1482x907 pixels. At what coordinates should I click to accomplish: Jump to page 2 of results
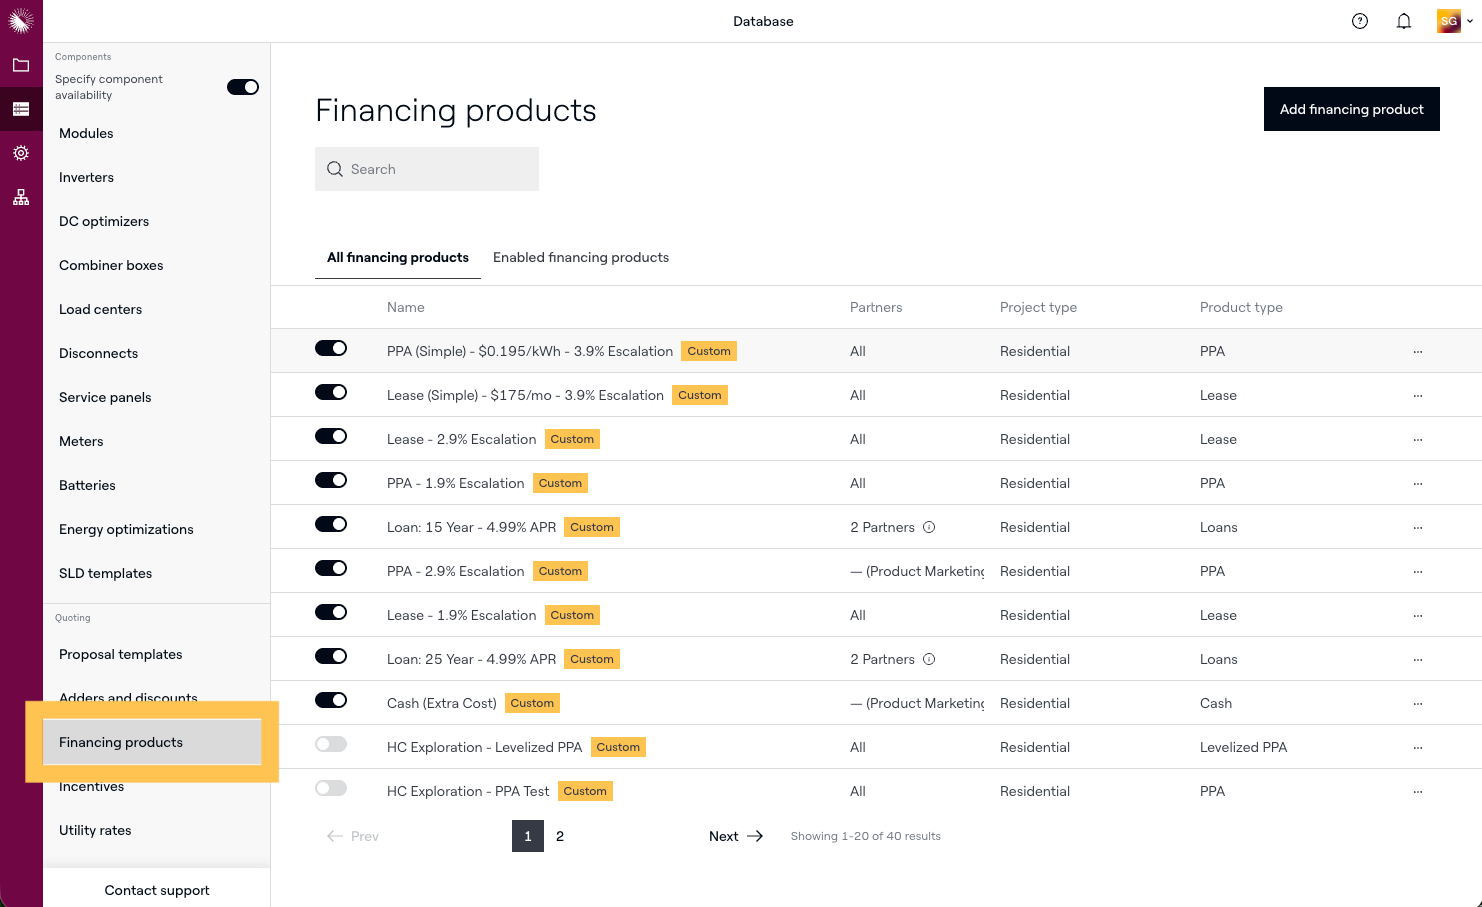click(560, 836)
